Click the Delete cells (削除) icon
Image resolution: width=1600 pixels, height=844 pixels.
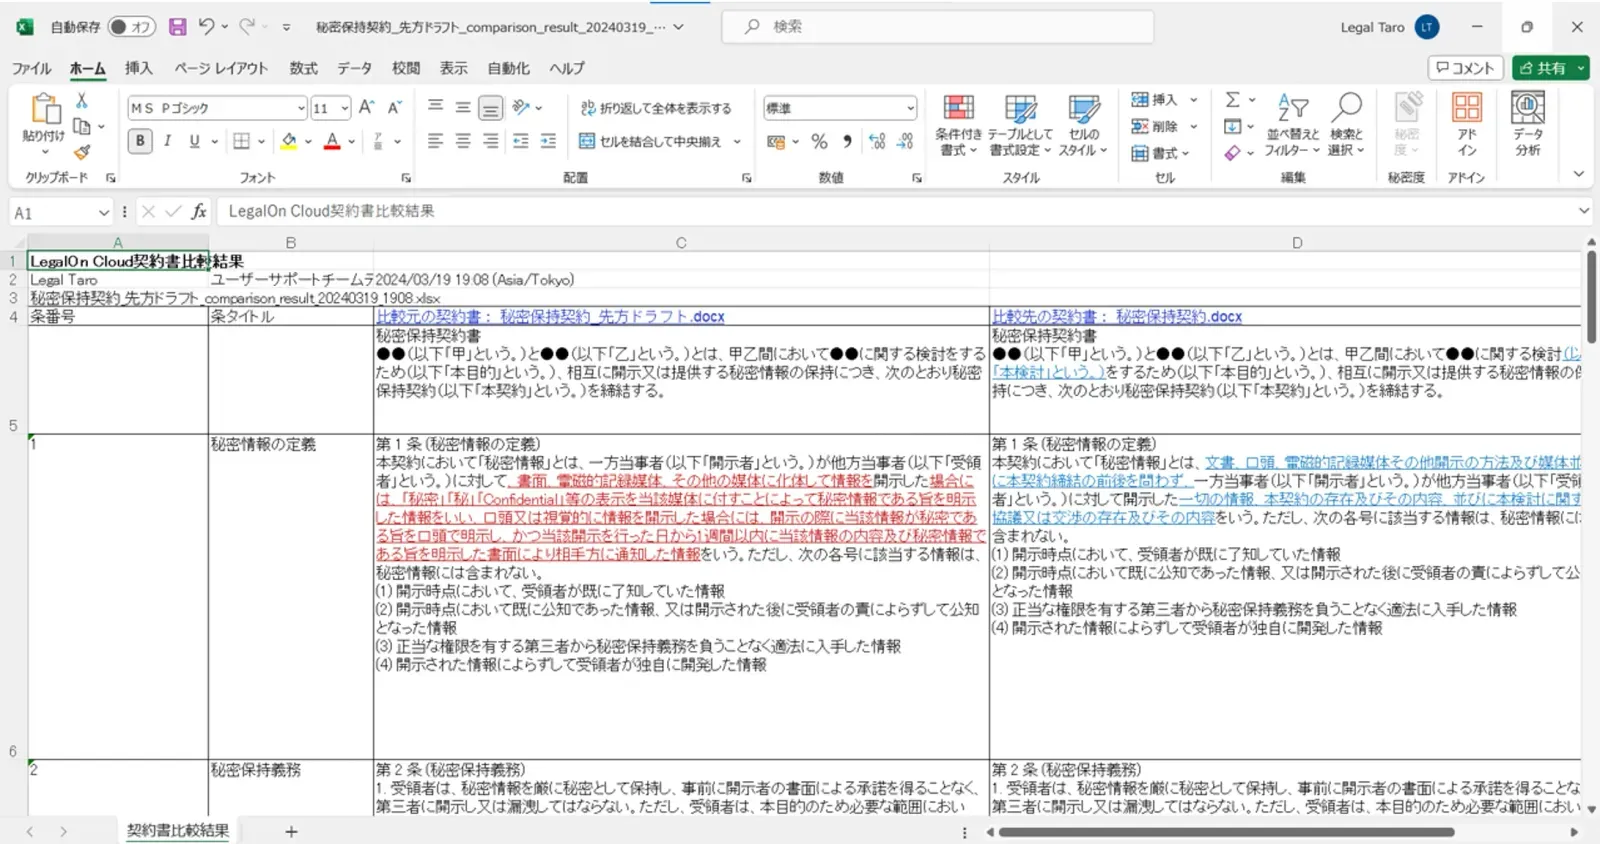pyautogui.click(x=1140, y=126)
